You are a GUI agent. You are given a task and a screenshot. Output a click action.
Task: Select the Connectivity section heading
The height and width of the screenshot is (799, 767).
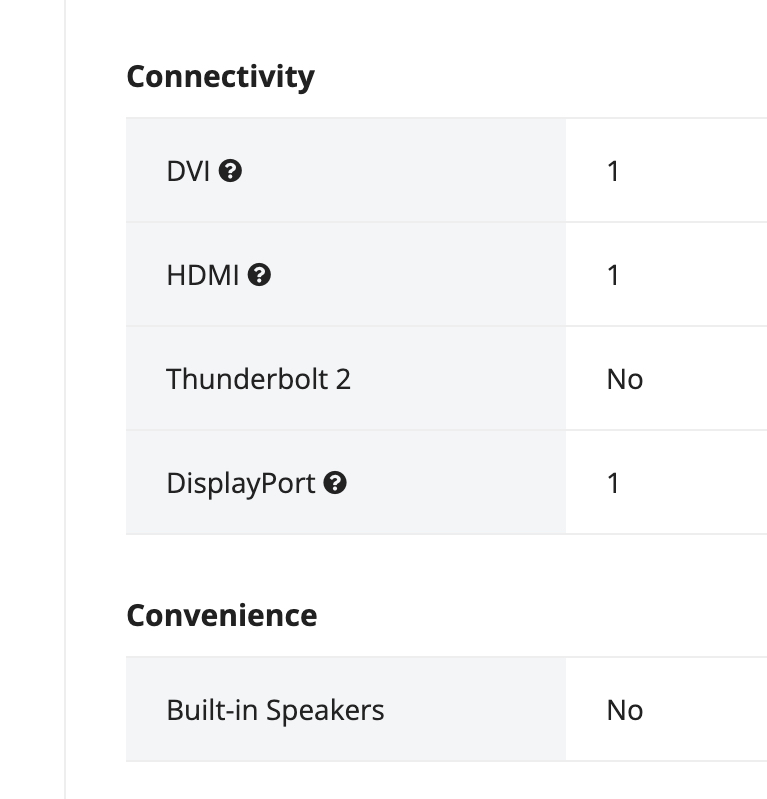(221, 77)
